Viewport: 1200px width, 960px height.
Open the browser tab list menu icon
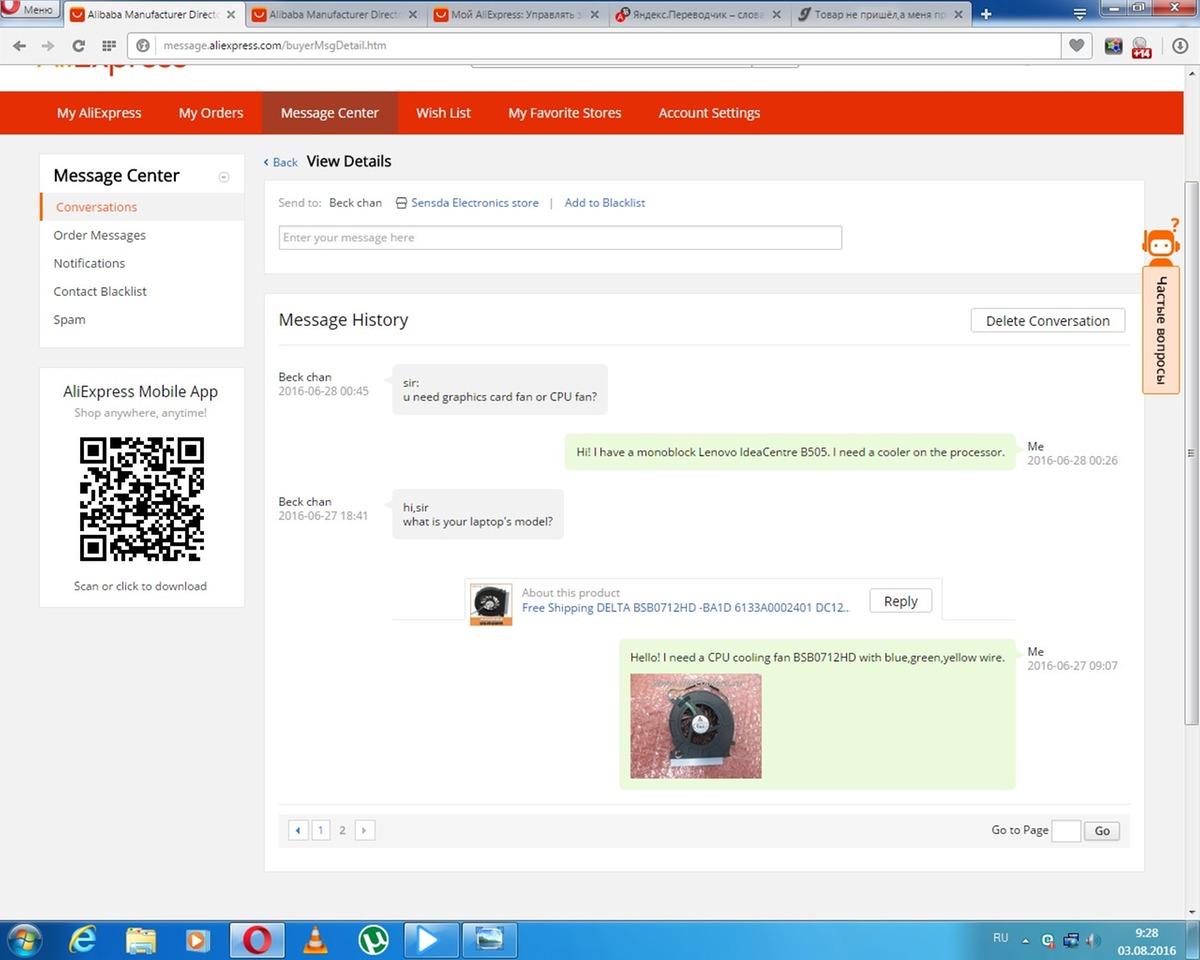(x=1080, y=13)
